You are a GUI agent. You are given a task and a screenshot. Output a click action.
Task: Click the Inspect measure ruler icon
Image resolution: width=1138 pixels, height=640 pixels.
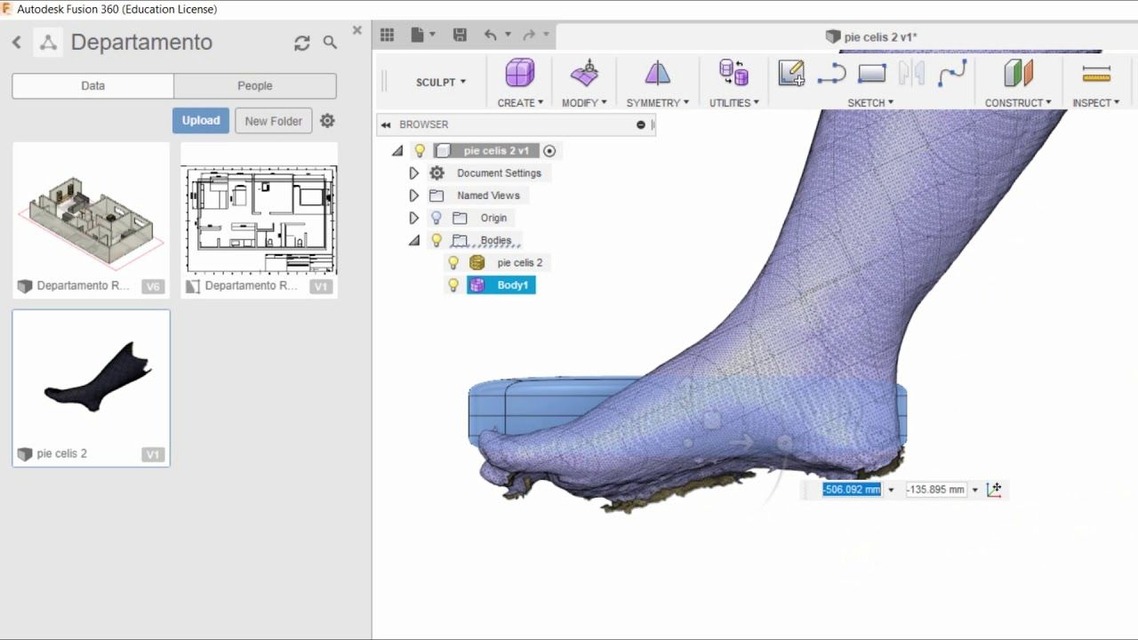pos(1096,73)
